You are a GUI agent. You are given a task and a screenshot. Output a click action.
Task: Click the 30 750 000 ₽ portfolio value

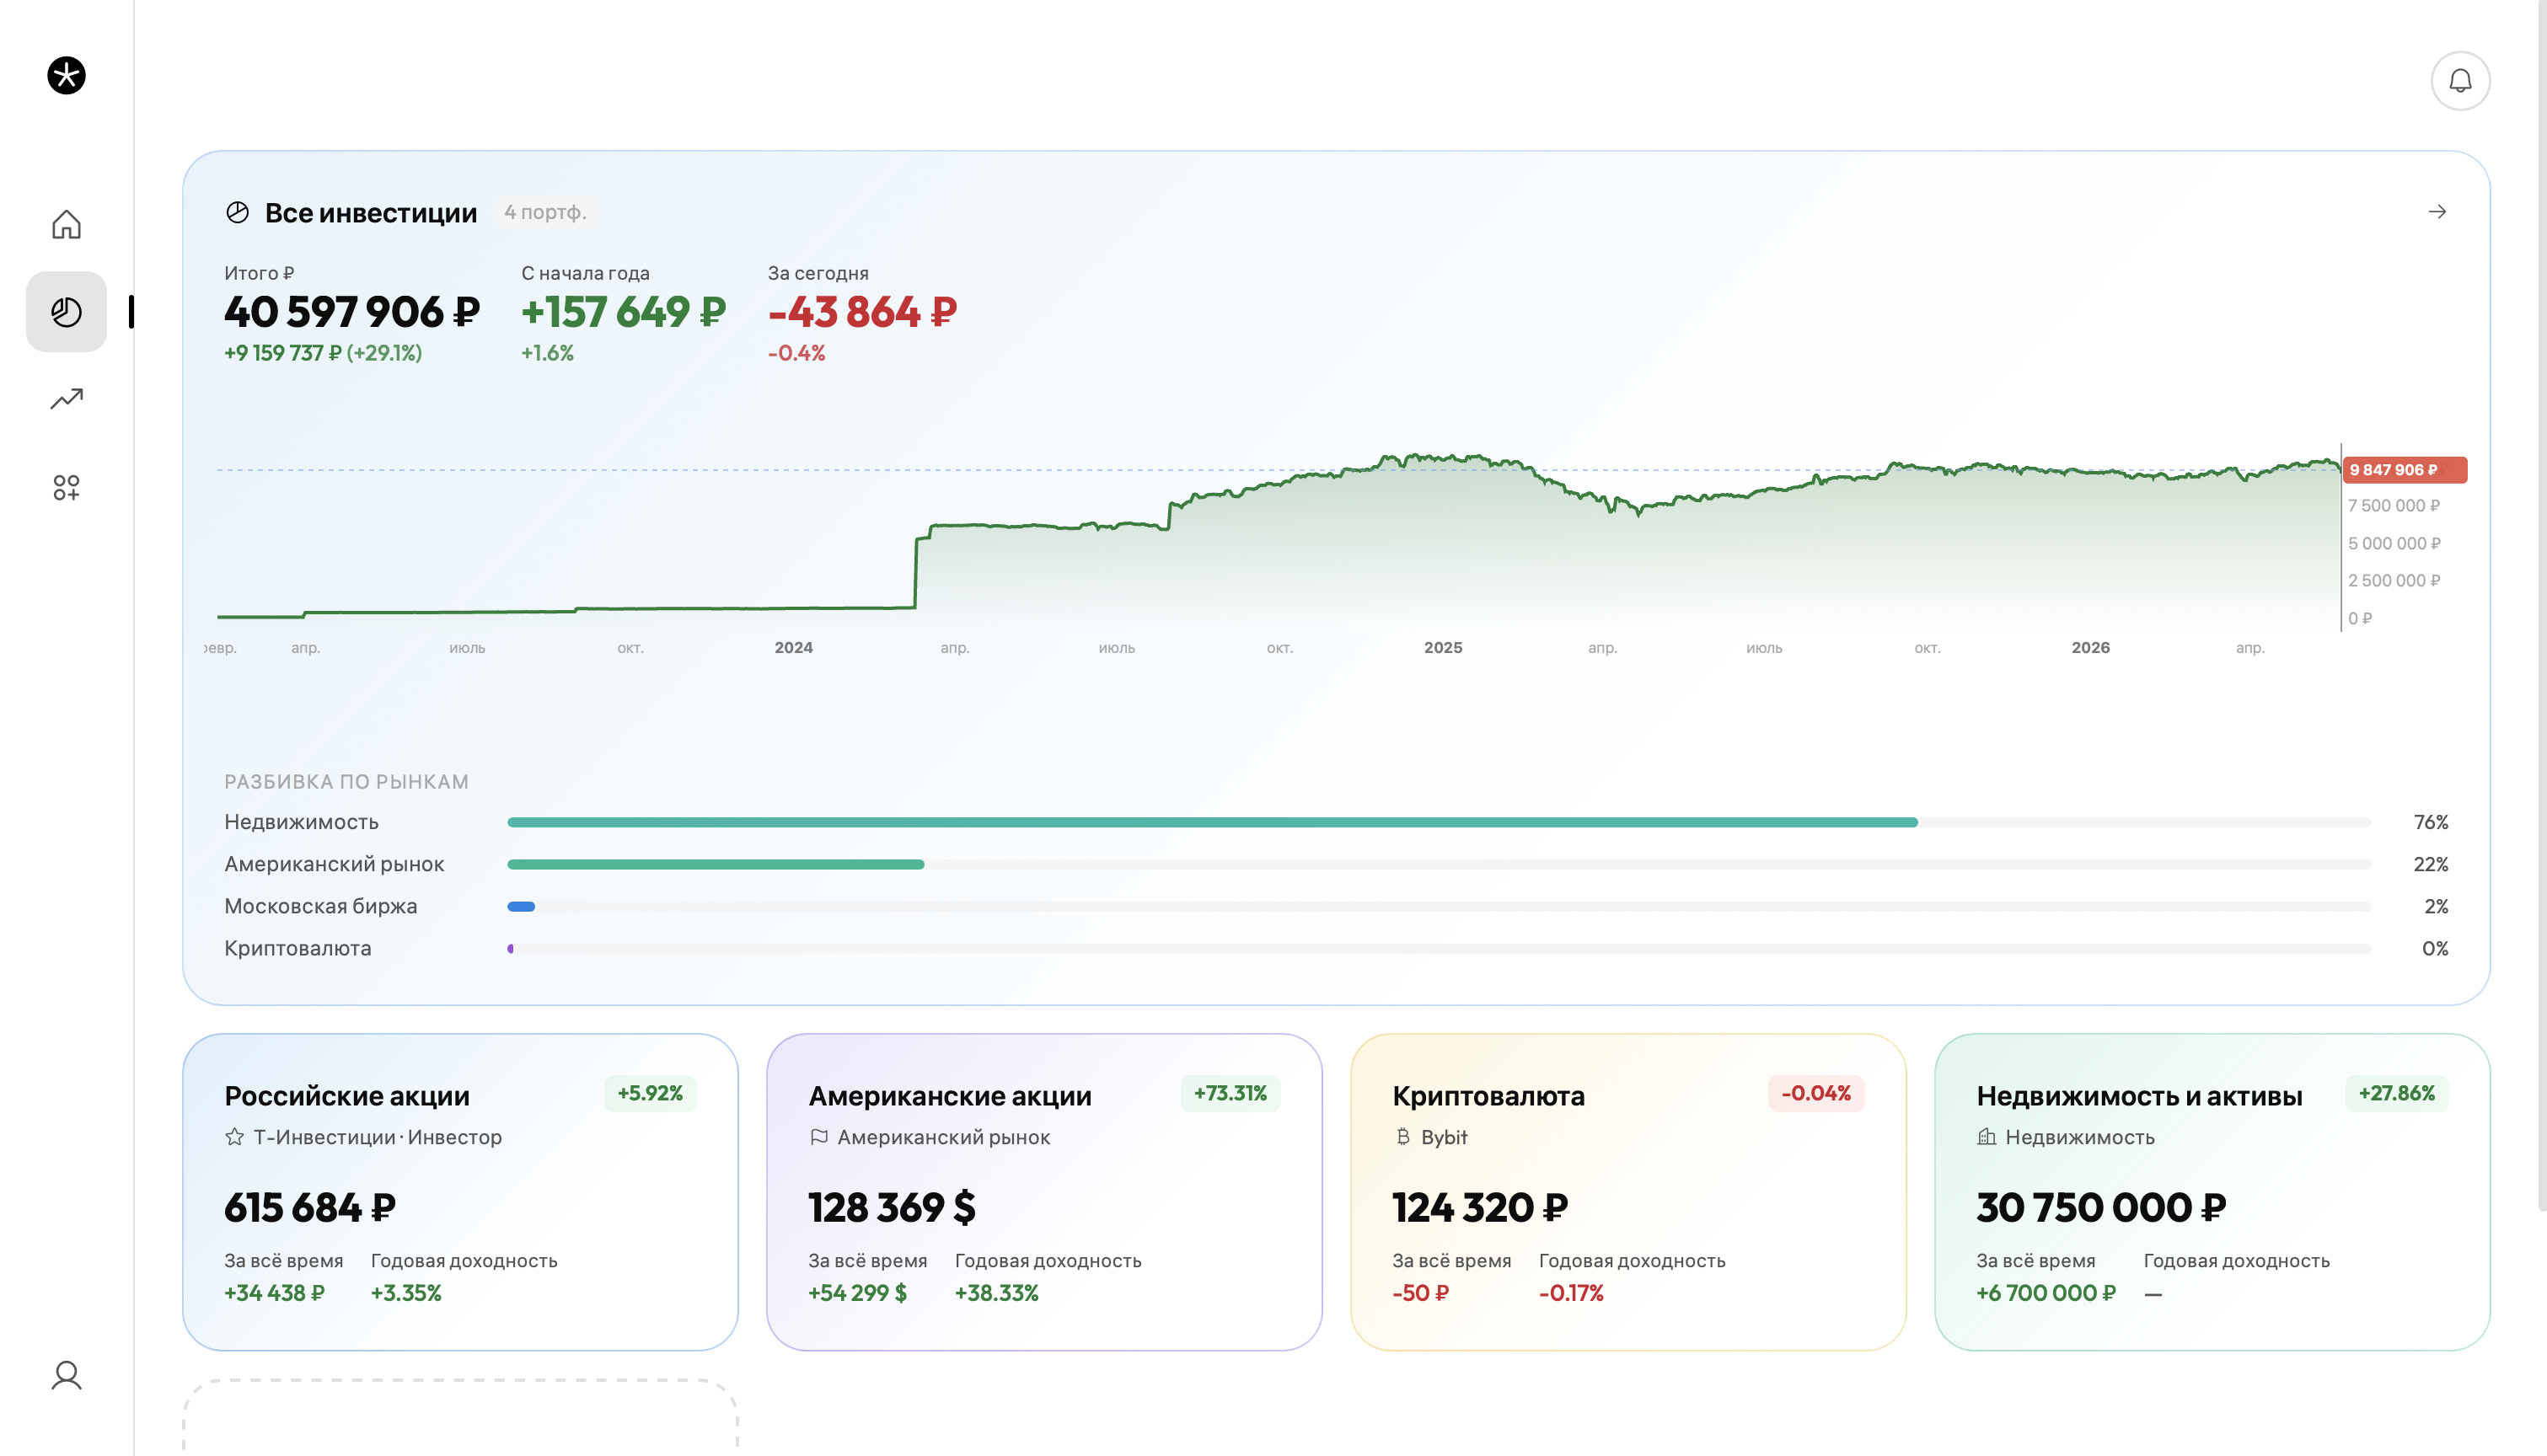pyautogui.click(x=2101, y=1208)
